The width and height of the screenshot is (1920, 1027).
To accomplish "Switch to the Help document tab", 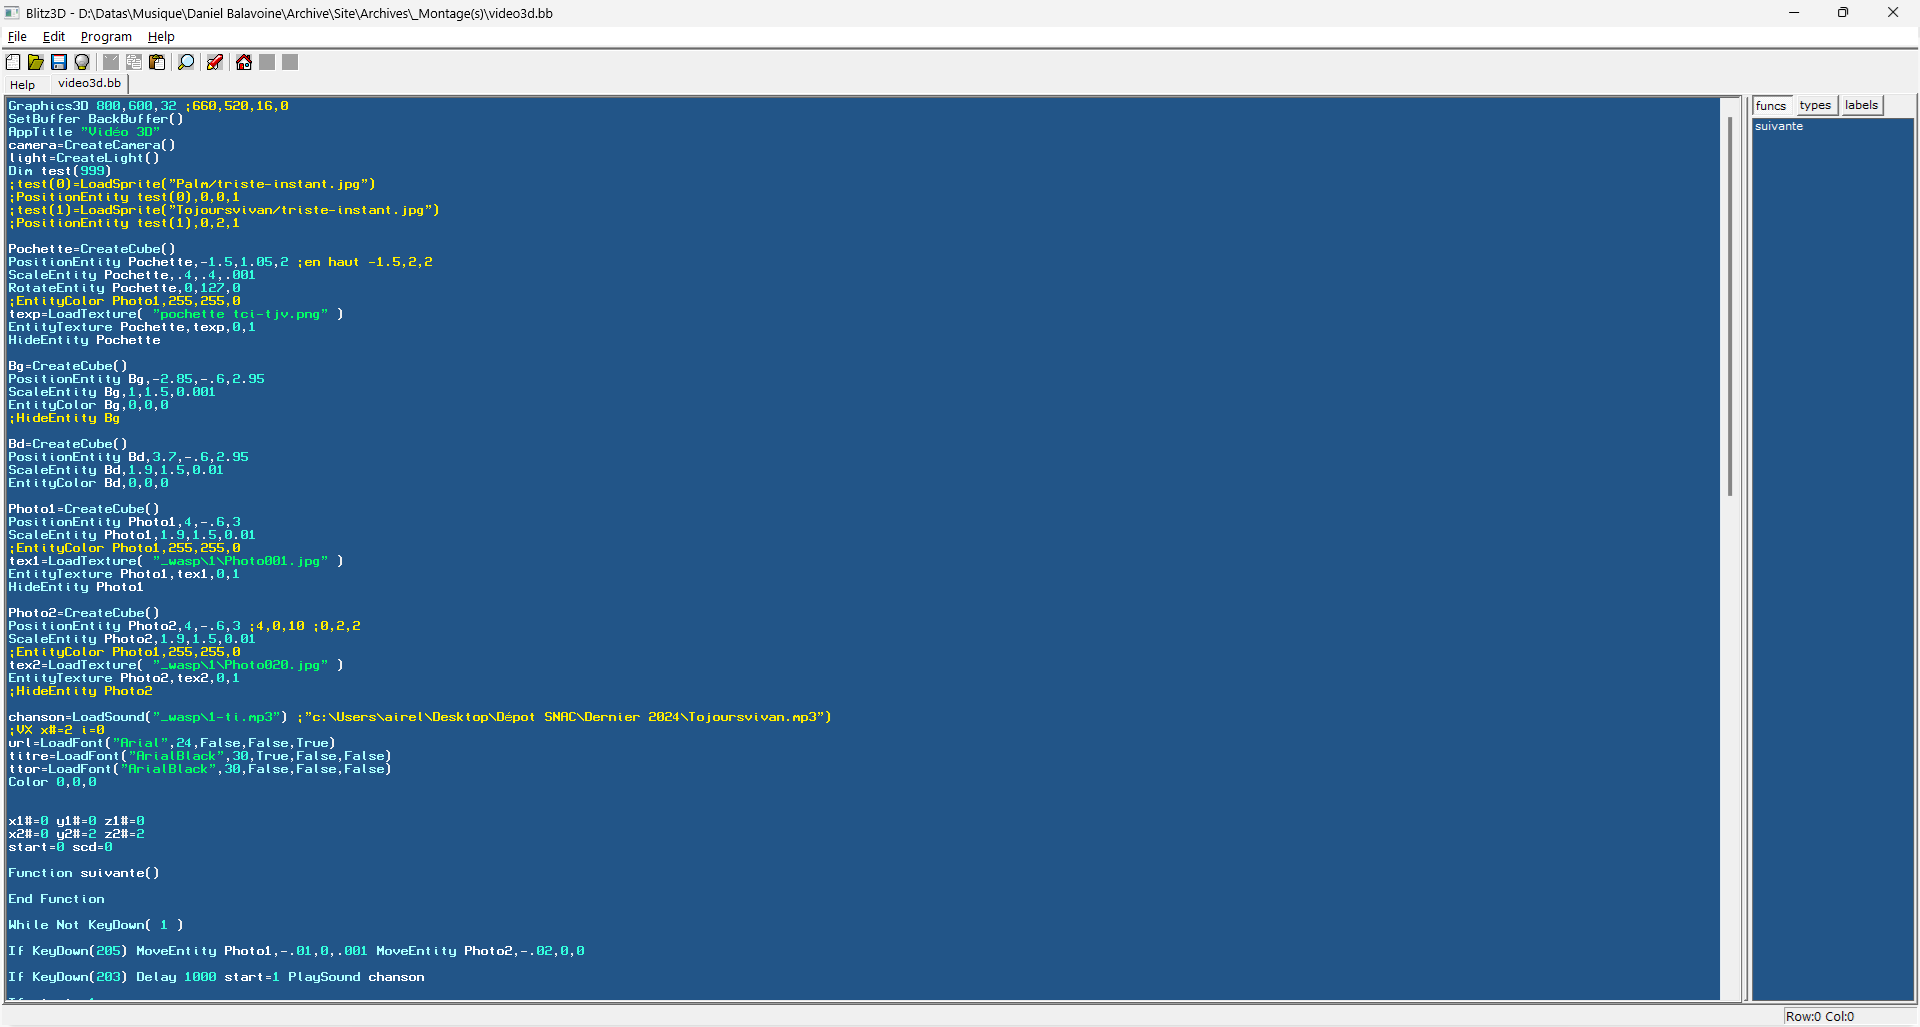I will coord(23,85).
